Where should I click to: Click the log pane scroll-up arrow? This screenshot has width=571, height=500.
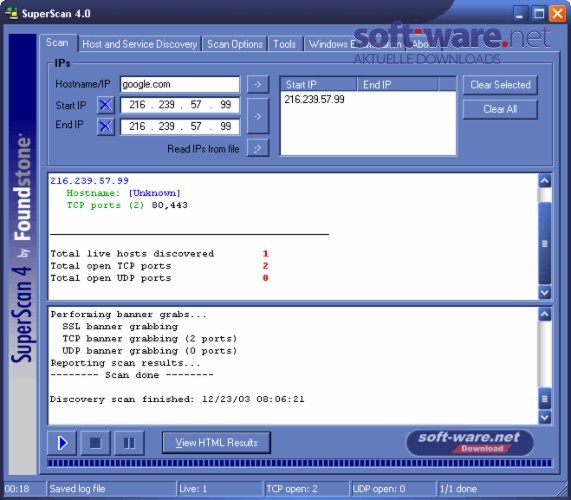tap(545, 314)
